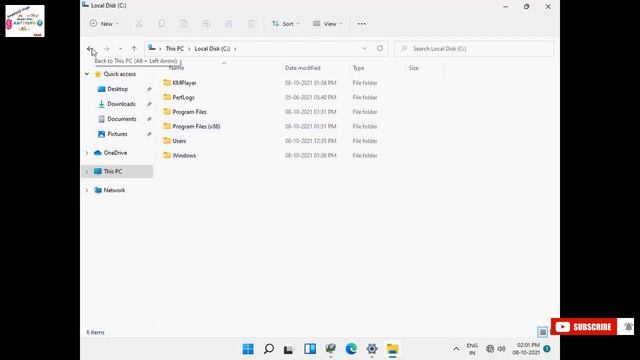Open Pictures in Quick access
The width and height of the screenshot is (640, 360).
[117, 134]
